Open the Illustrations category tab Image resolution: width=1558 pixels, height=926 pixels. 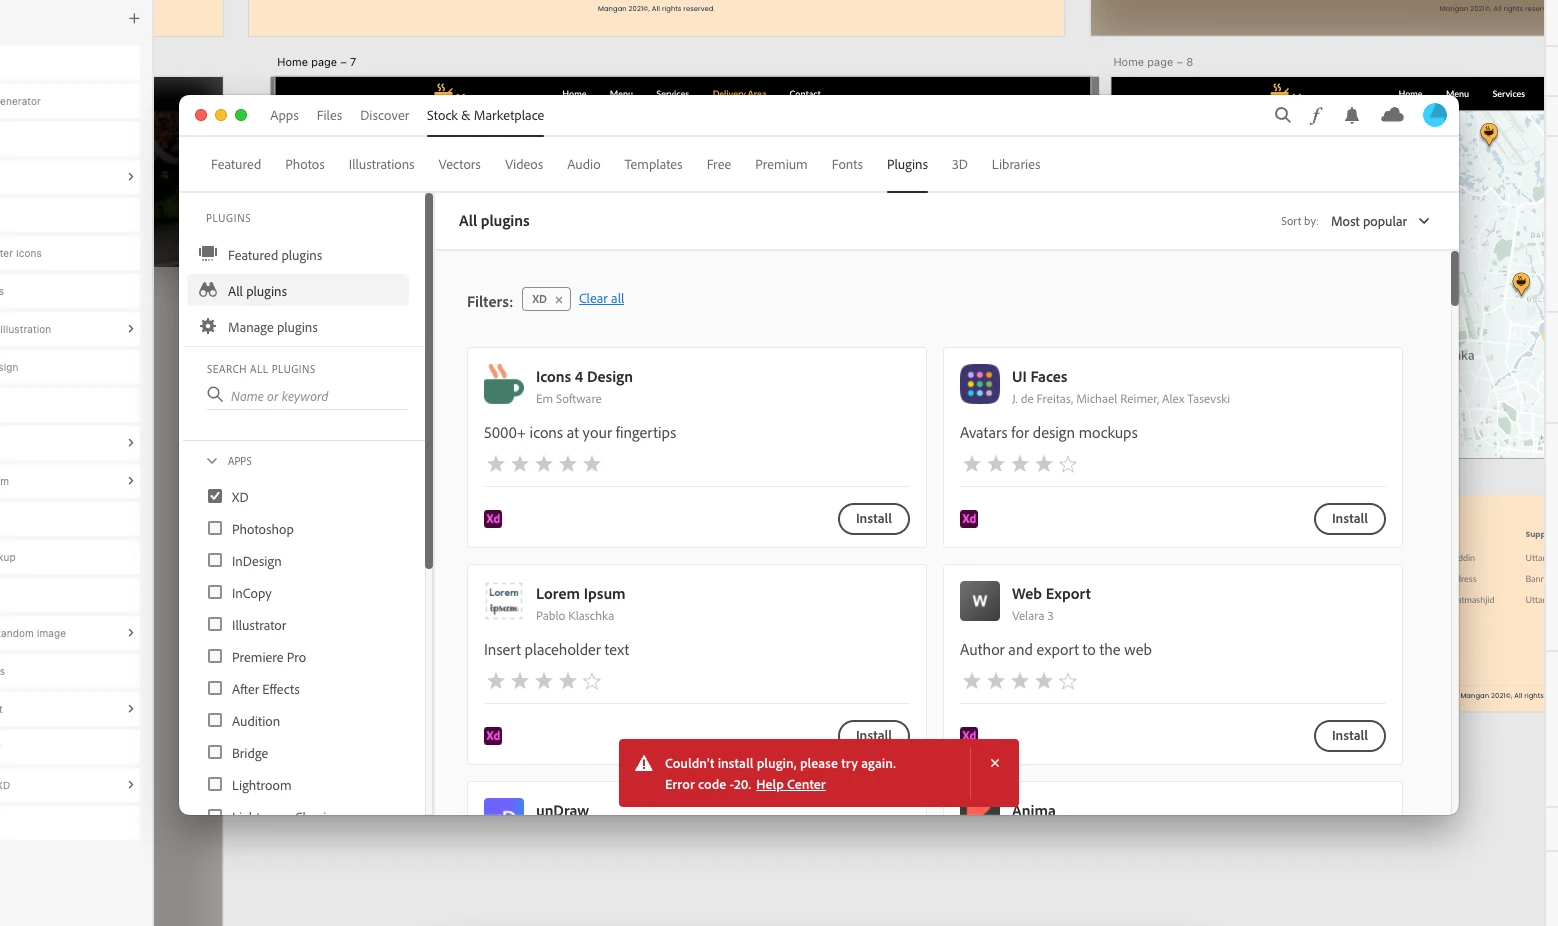(x=381, y=164)
